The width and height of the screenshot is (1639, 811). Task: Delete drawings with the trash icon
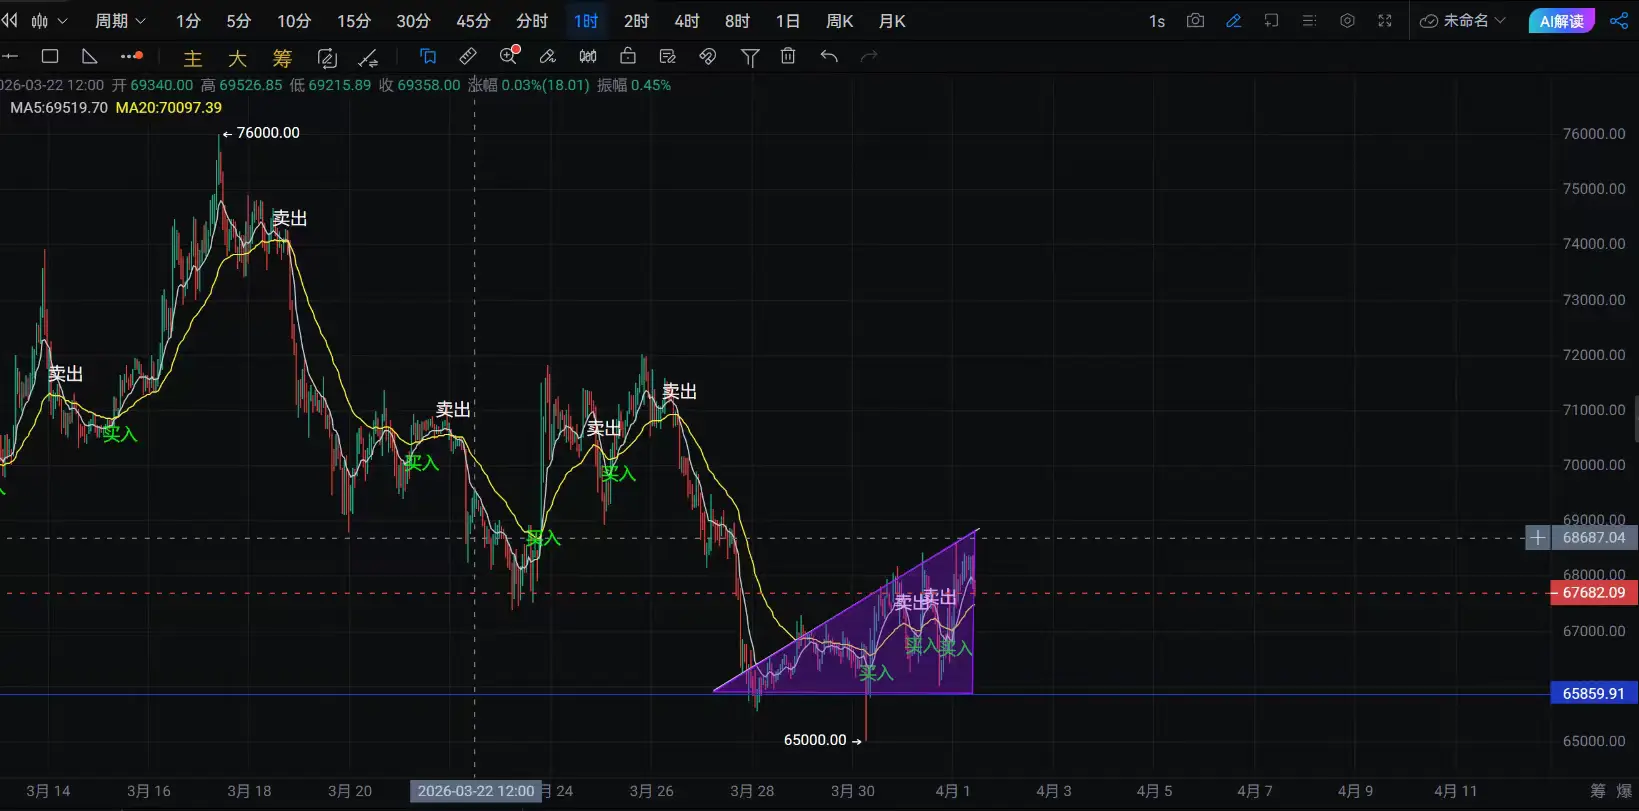(788, 57)
